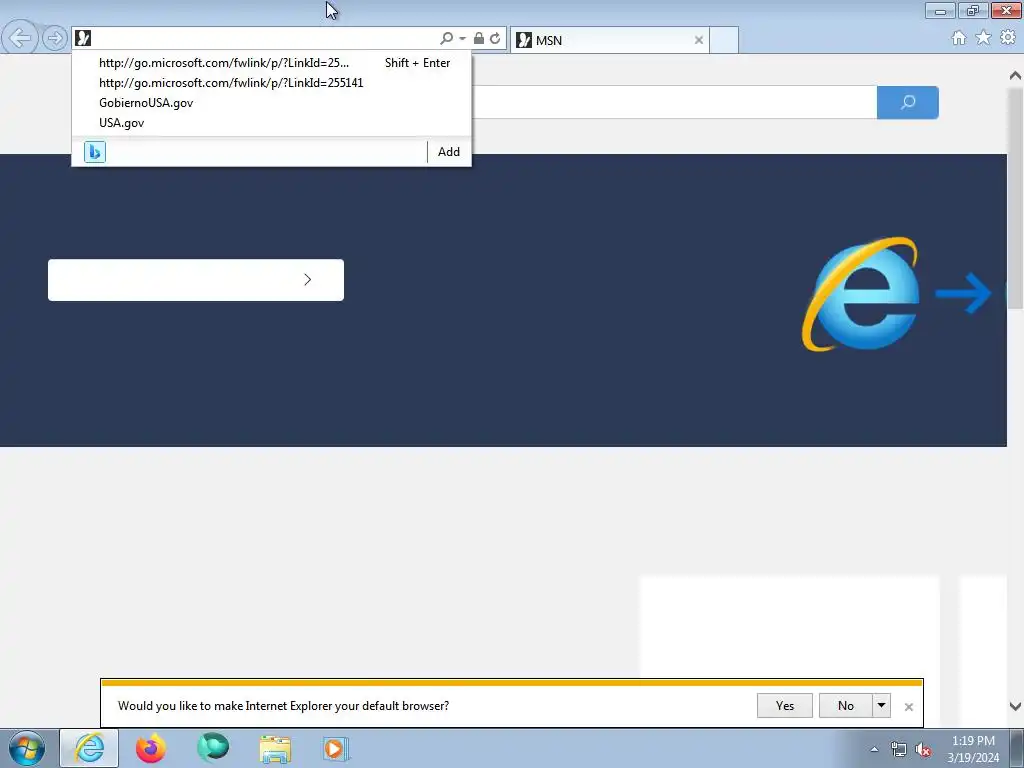The image size is (1024, 768).
Task: Choose GobiernoUSA.gov from suggestions
Action: point(272,103)
